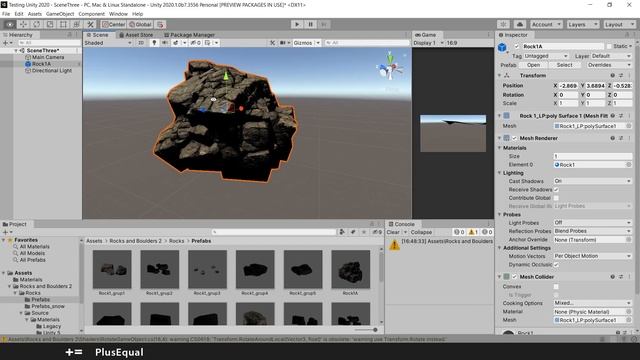Screen dimensions: 640x360
Task: Toggle hidden objects count icon in scene toolbar
Action: tap(196, 42)
